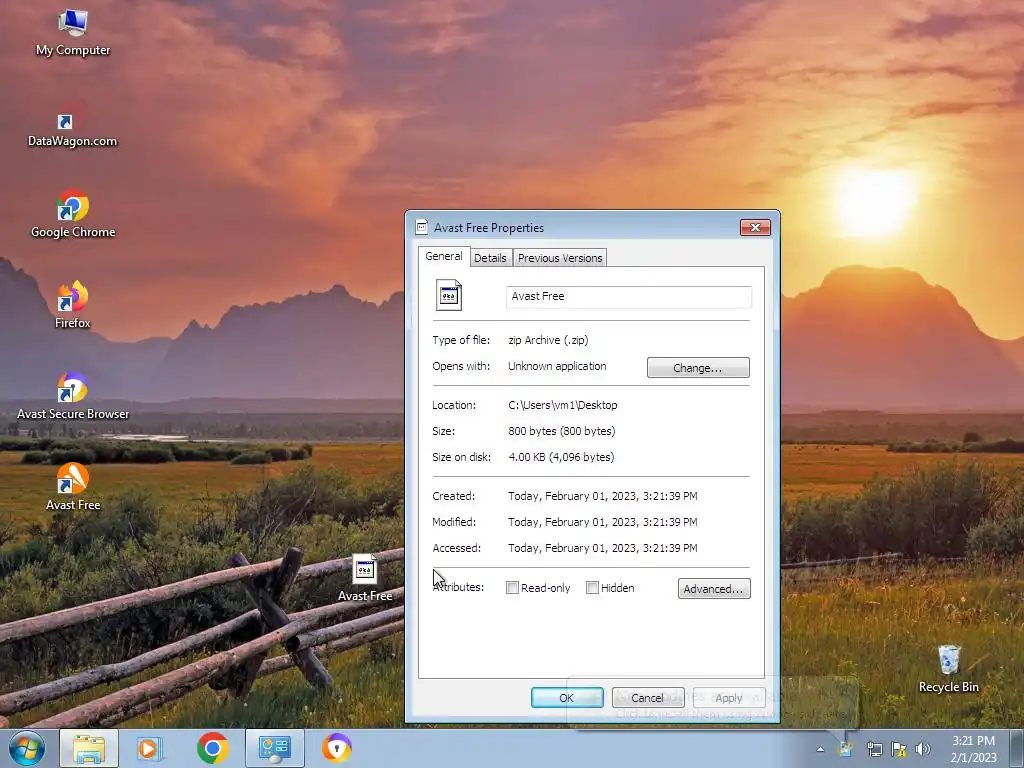Click the file name field containing Avast Free
Screen dimensions: 1024x768
pos(628,296)
